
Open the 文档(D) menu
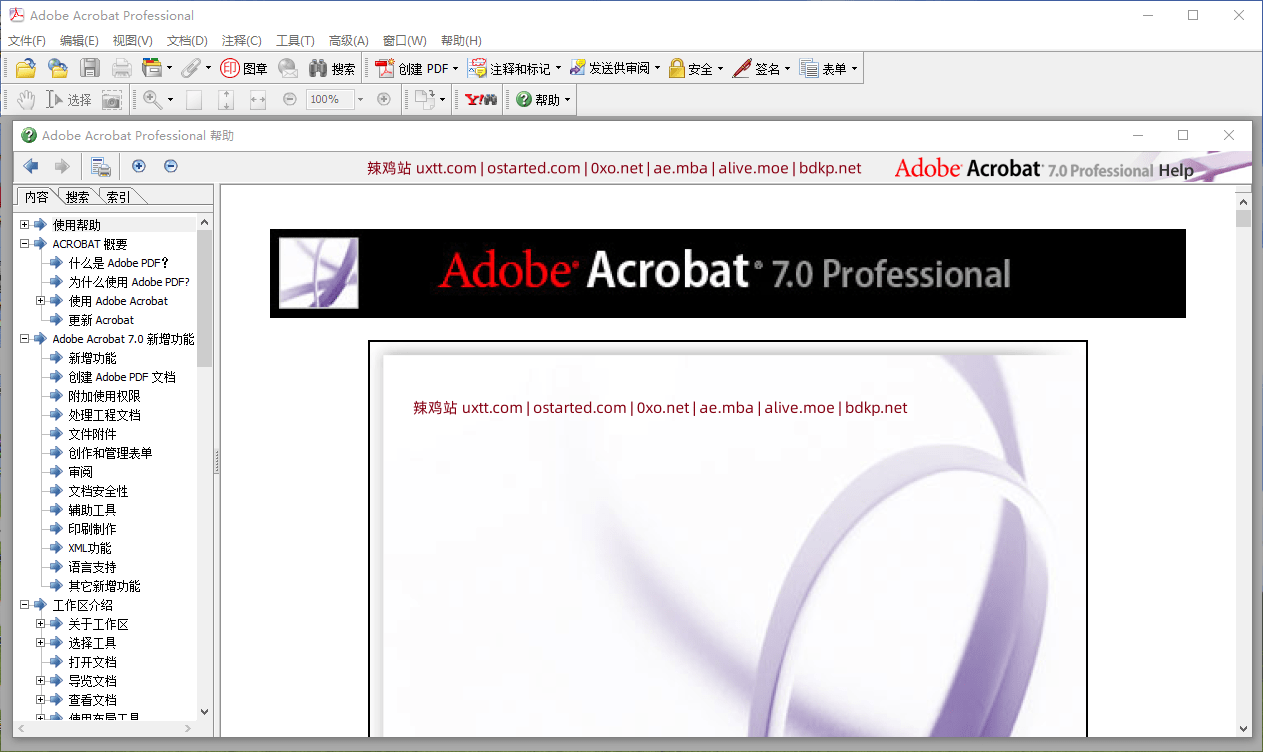click(x=187, y=41)
